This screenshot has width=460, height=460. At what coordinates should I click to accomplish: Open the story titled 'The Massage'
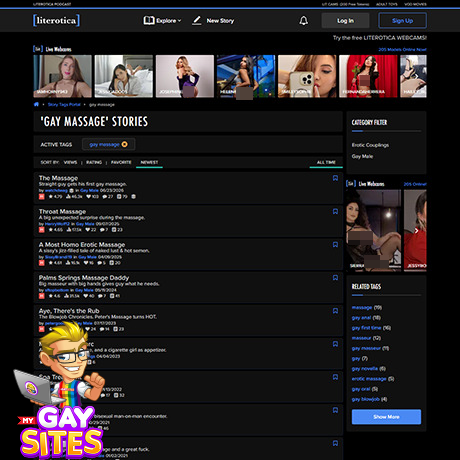tap(58, 178)
